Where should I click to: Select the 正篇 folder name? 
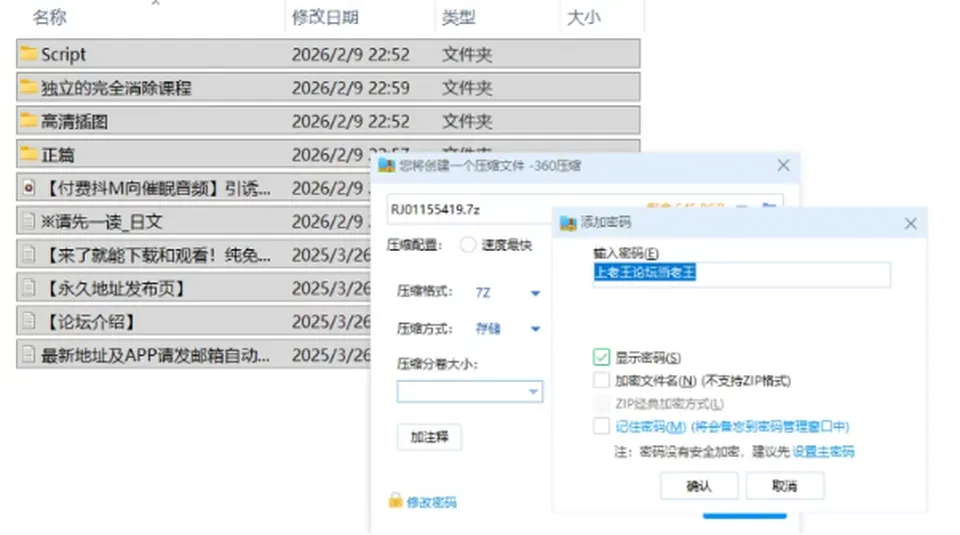58,155
